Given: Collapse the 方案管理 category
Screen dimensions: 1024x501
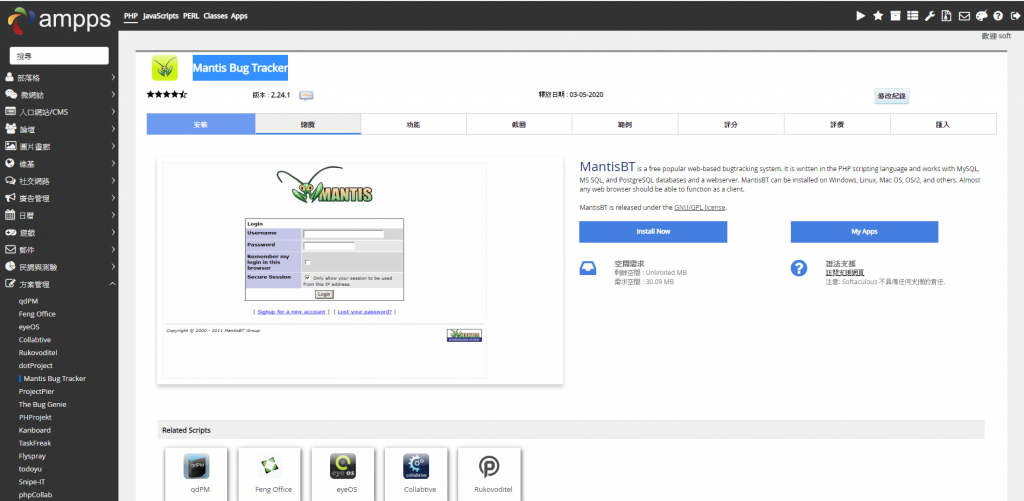Looking at the screenshot, I should coord(59,284).
